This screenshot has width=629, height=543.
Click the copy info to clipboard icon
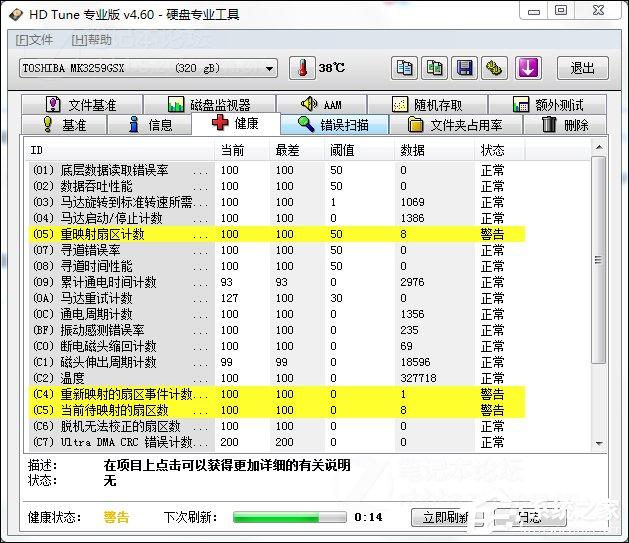click(404, 68)
